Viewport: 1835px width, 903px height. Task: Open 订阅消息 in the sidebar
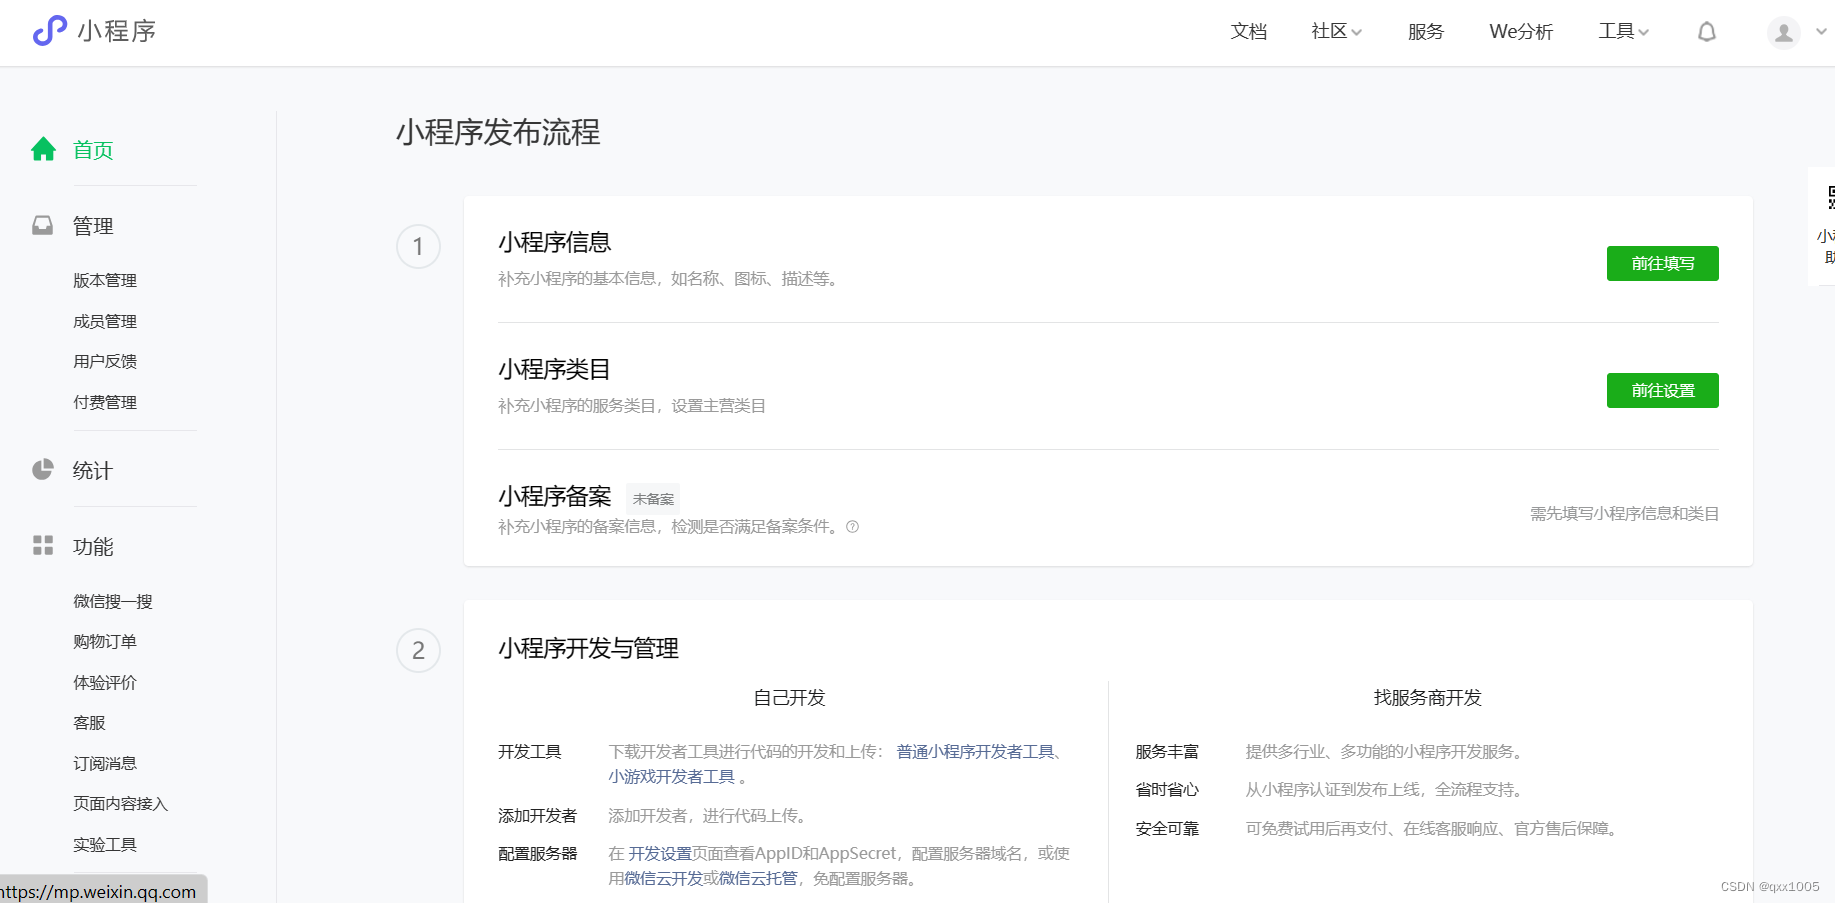pyautogui.click(x=105, y=763)
